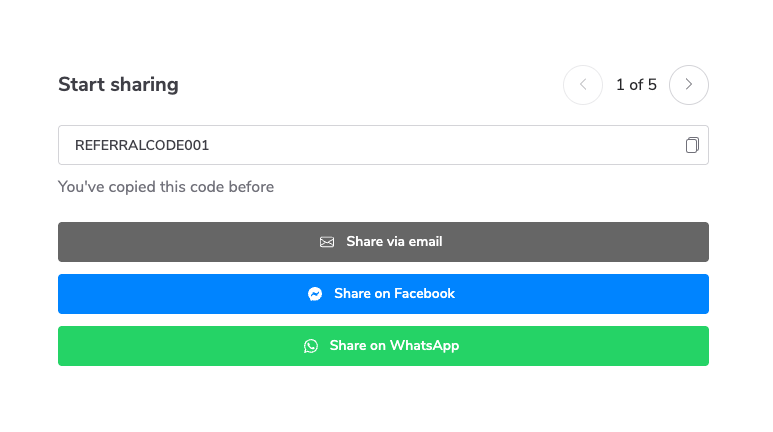This screenshot has height=432, width=773.
Task: Click the "Share on WhatsApp" label text
Action: click(x=394, y=346)
